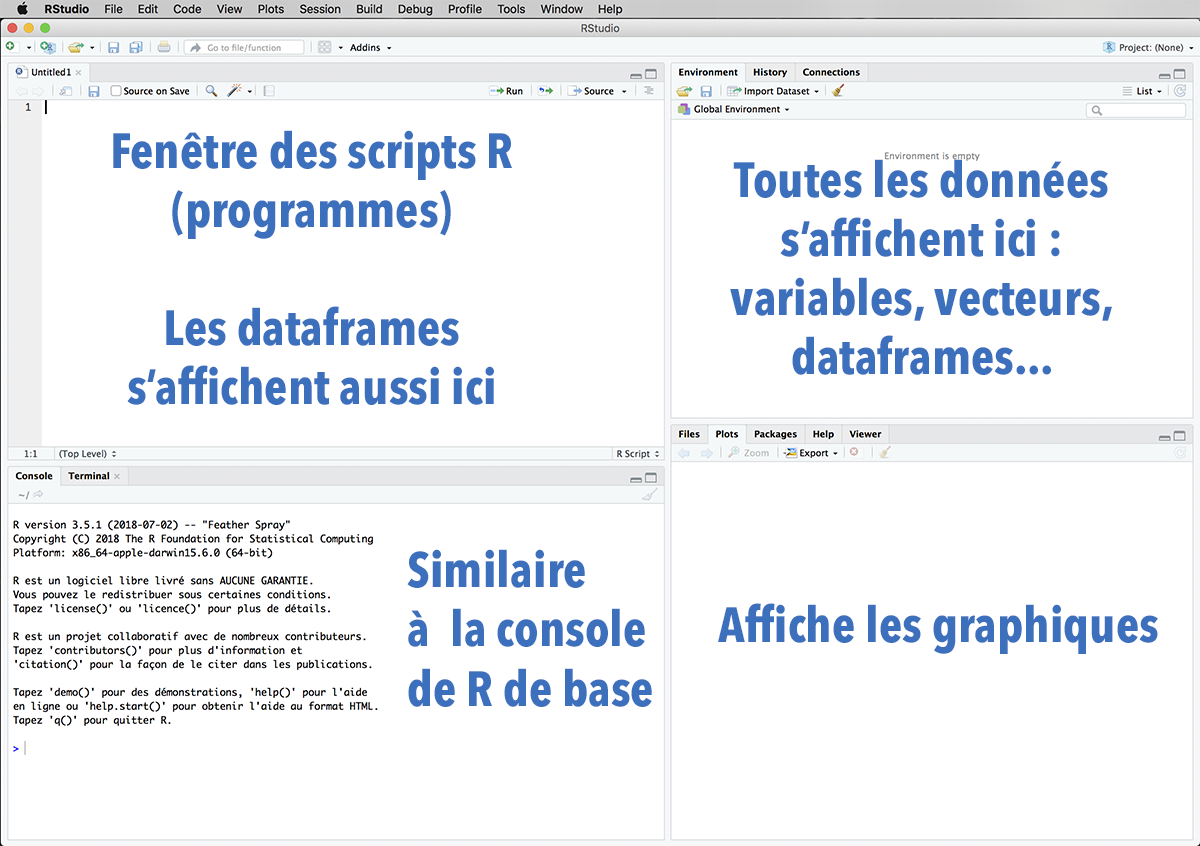Expand the Import Dataset dropdown
1200x846 pixels.
click(773, 91)
